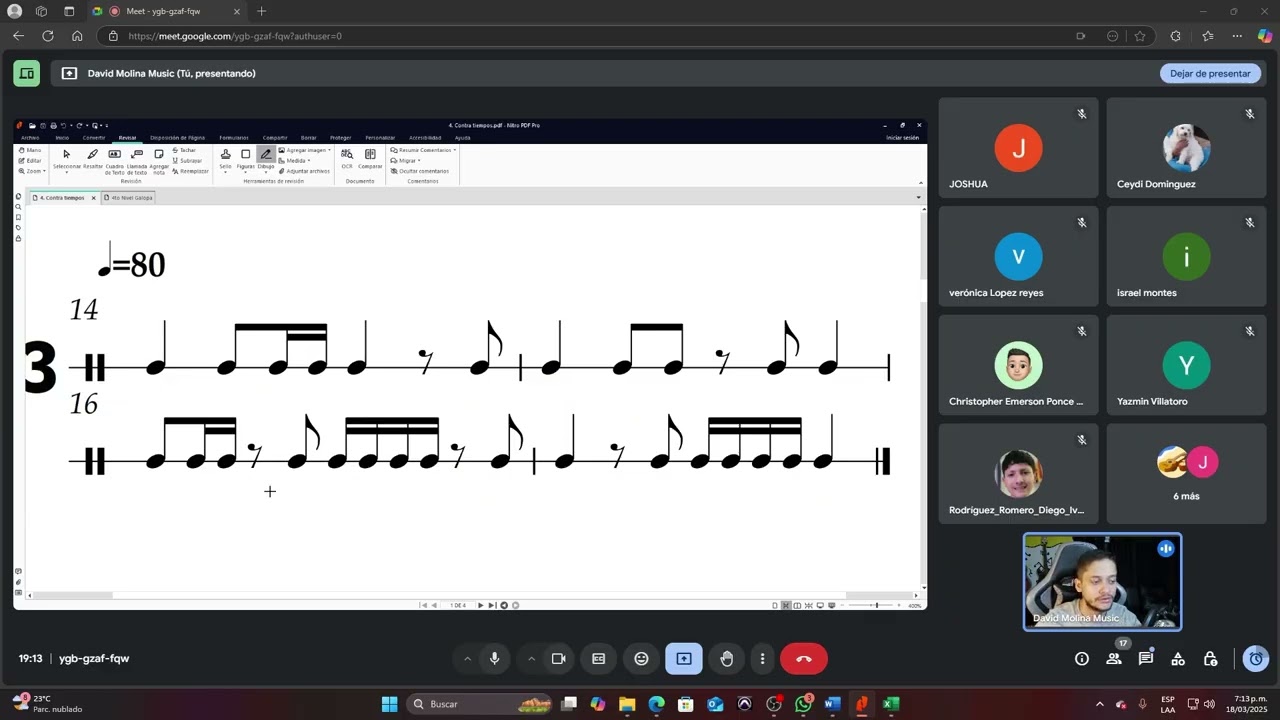Image resolution: width=1280 pixels, height=720 pixels.
Task: Open the in-call chat panel
Action: click(x=1146, y=659)
